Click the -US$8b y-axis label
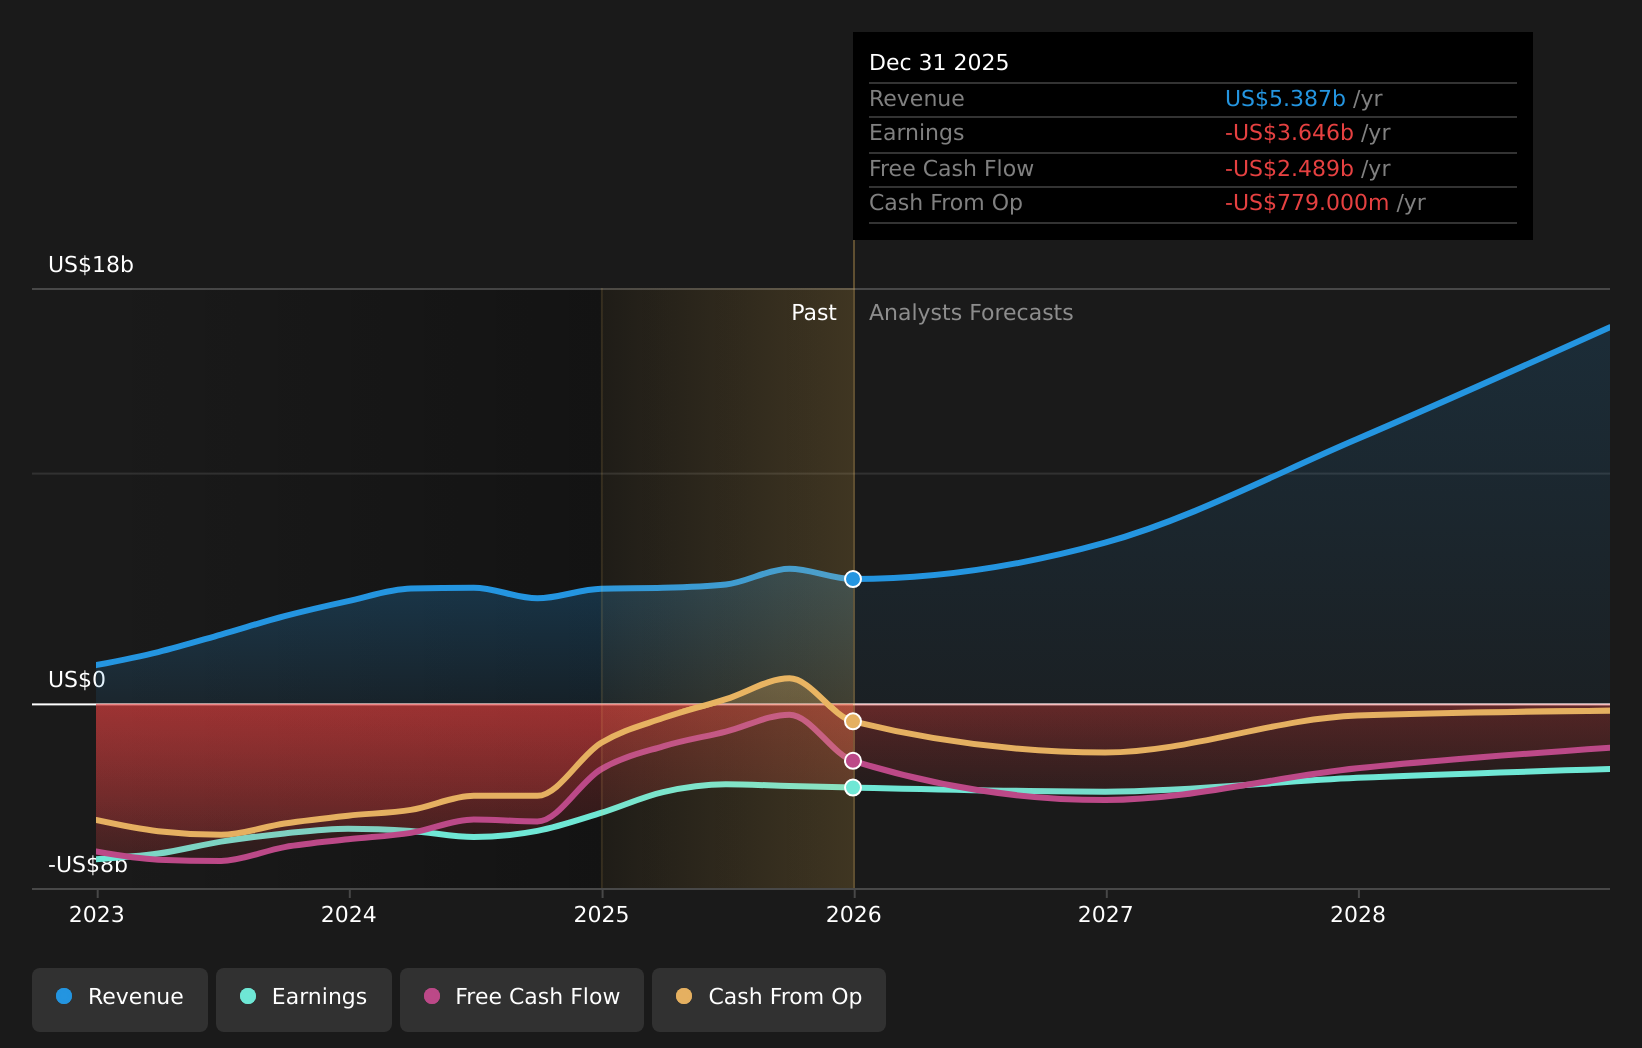Viewport: 1642px width, 1048px height. click(x=88, y=865)
